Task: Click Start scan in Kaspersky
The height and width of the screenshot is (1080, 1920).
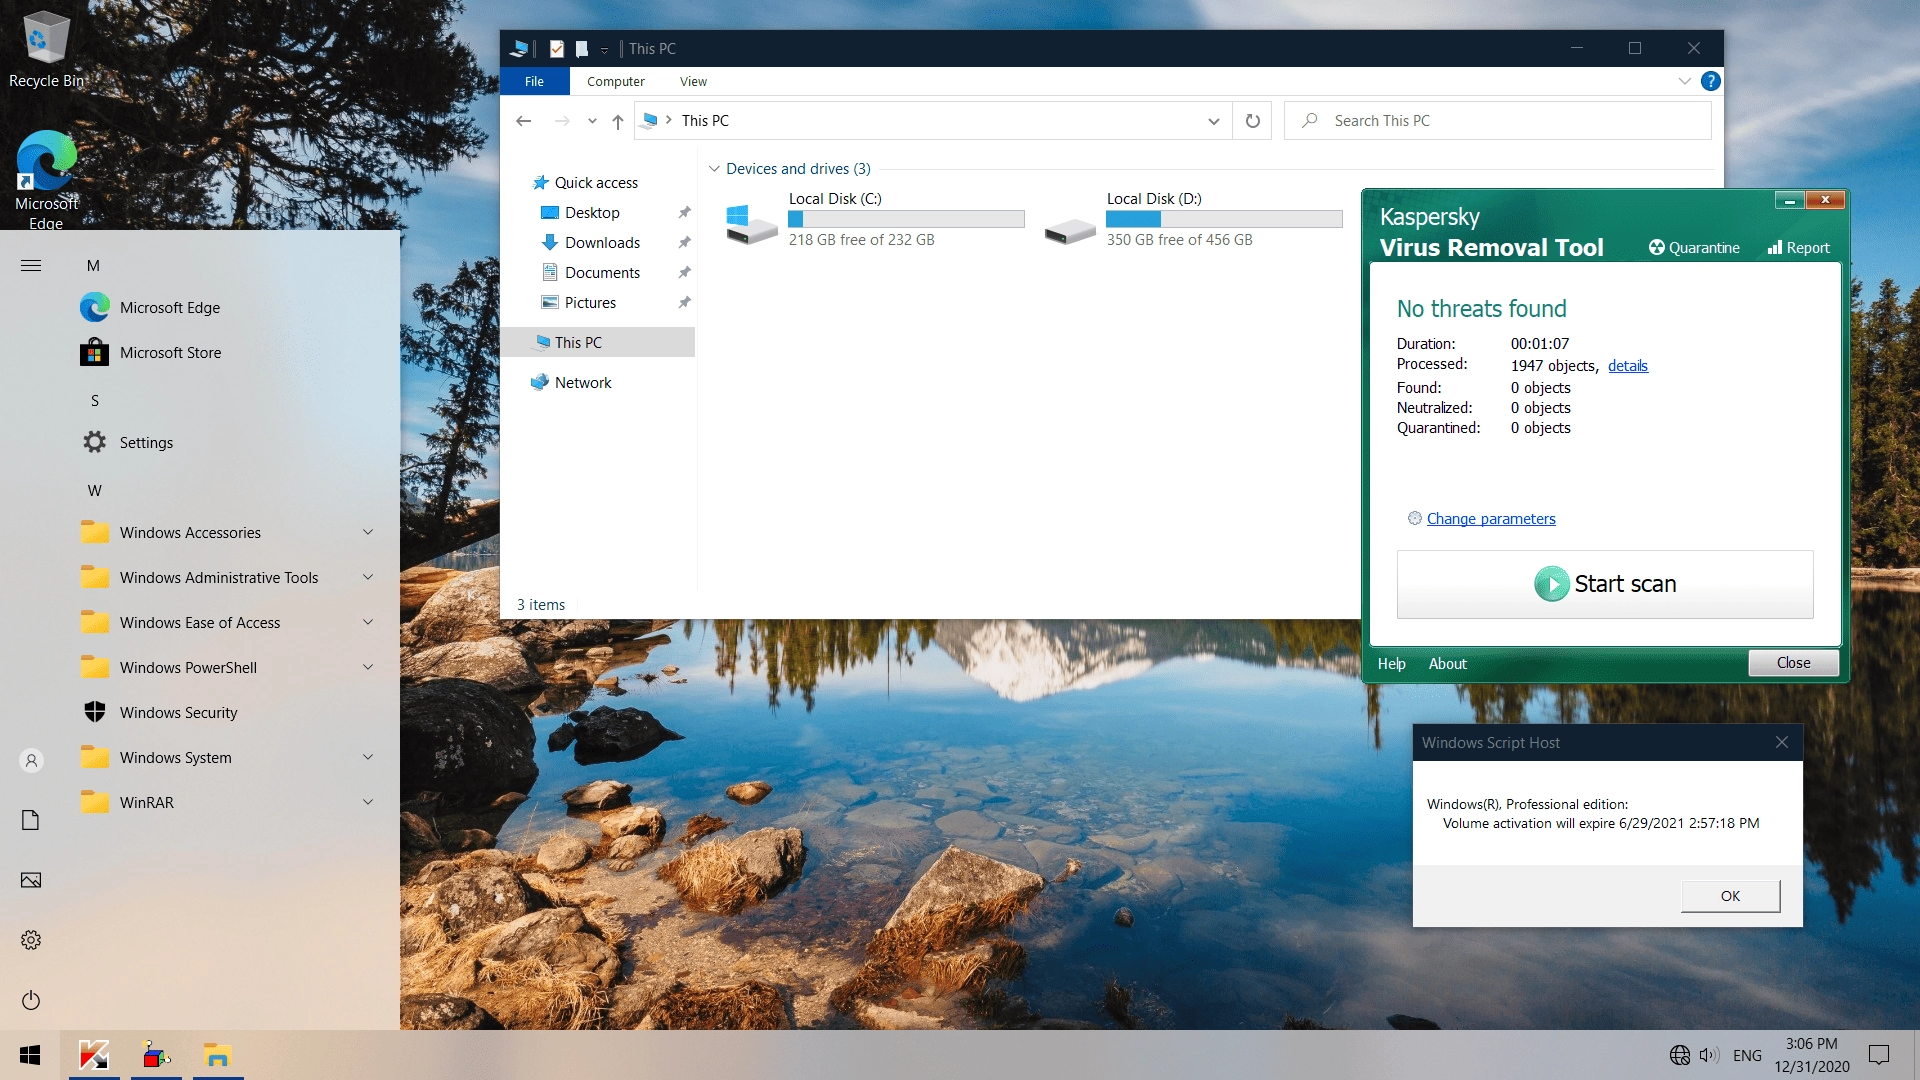Action: click(x=1605, y=584)
